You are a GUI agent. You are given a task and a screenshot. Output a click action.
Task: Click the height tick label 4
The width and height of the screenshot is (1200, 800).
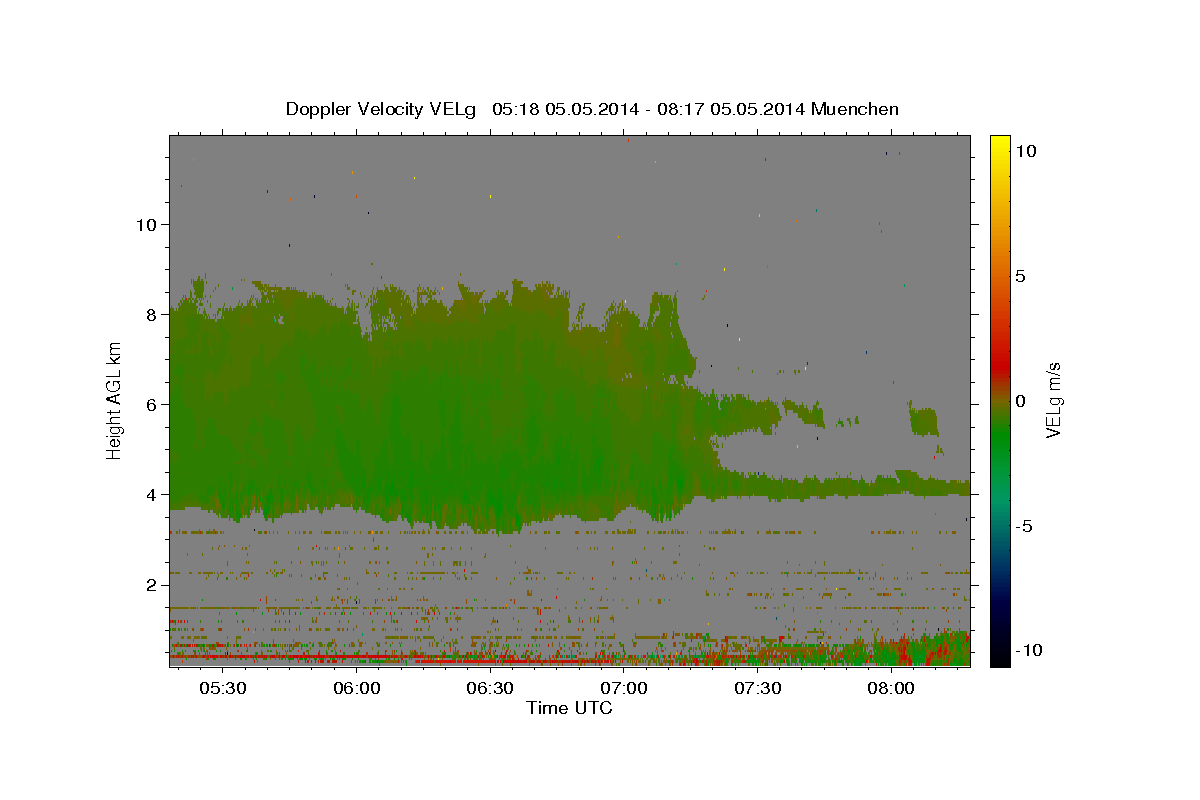(152, 494)
